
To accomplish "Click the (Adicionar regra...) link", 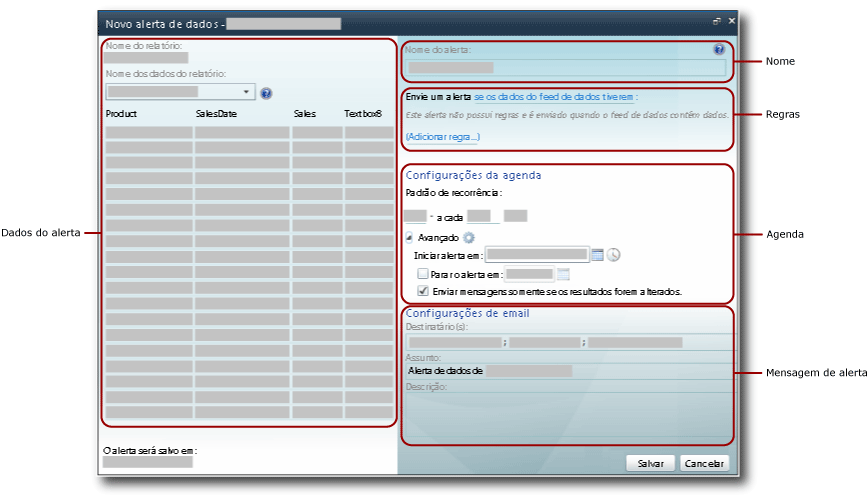I will 443,136.
